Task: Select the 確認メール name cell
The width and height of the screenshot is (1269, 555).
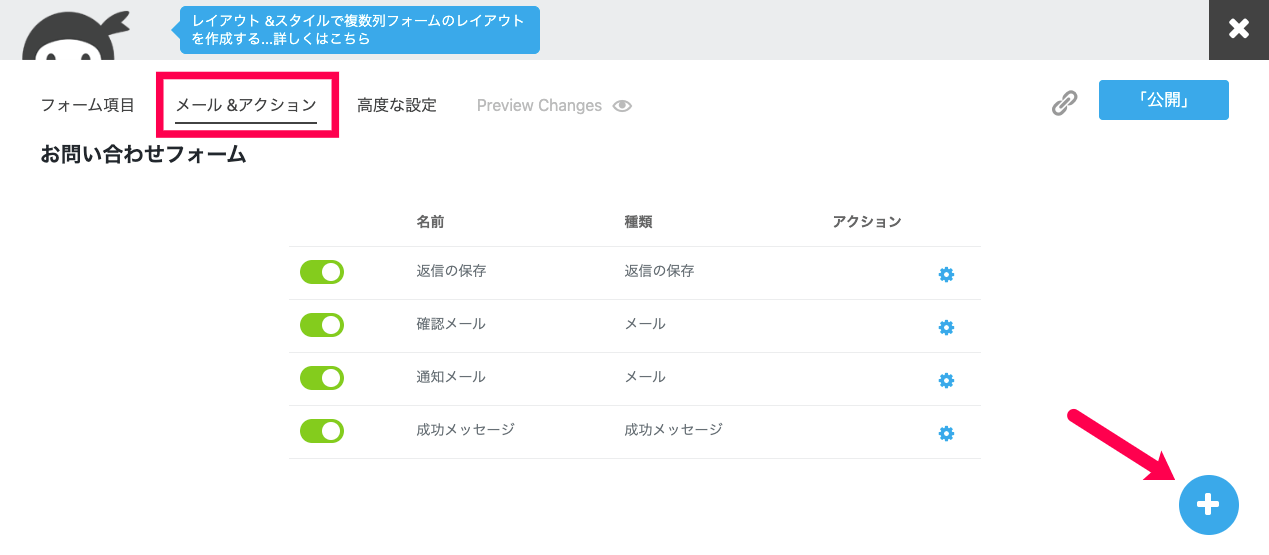Action: tap(452, 324)
